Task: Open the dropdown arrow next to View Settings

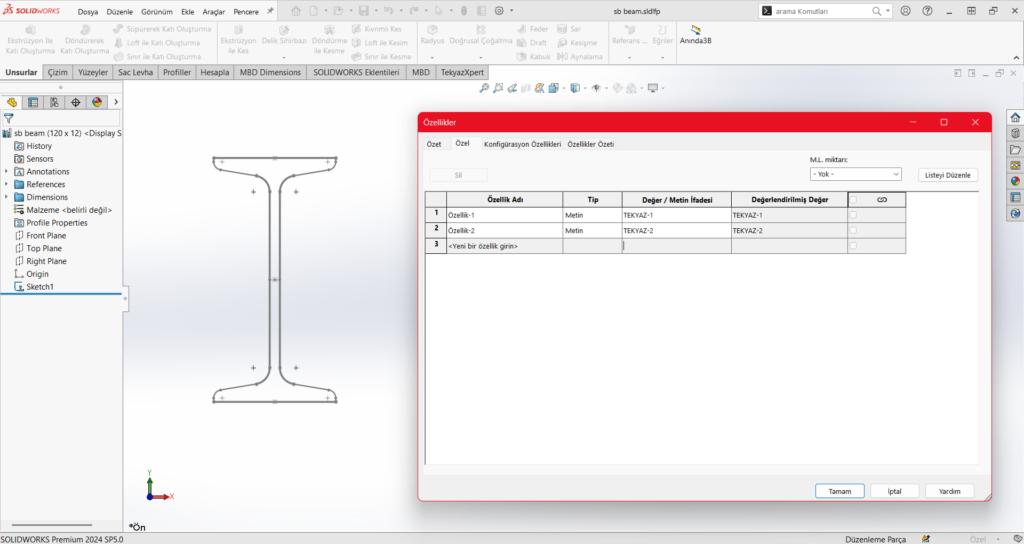Action: click(663, 88)
